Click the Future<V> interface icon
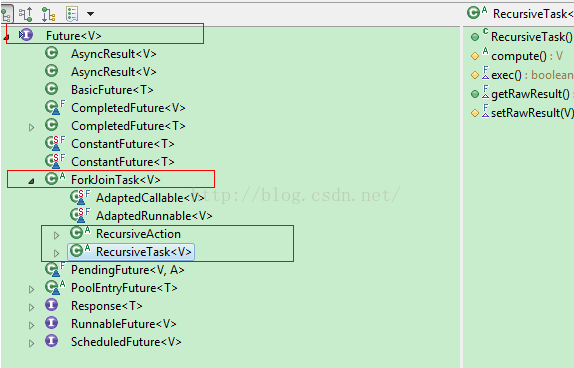Screen dimensions: 574x368 click(26, 35)
